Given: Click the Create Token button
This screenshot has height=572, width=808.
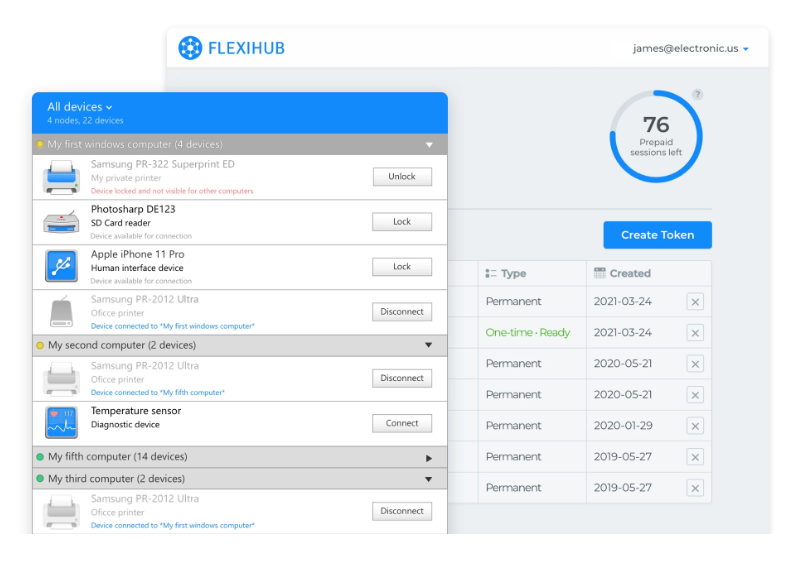Looking at the screenshot, I should click(x=657, y=235).
